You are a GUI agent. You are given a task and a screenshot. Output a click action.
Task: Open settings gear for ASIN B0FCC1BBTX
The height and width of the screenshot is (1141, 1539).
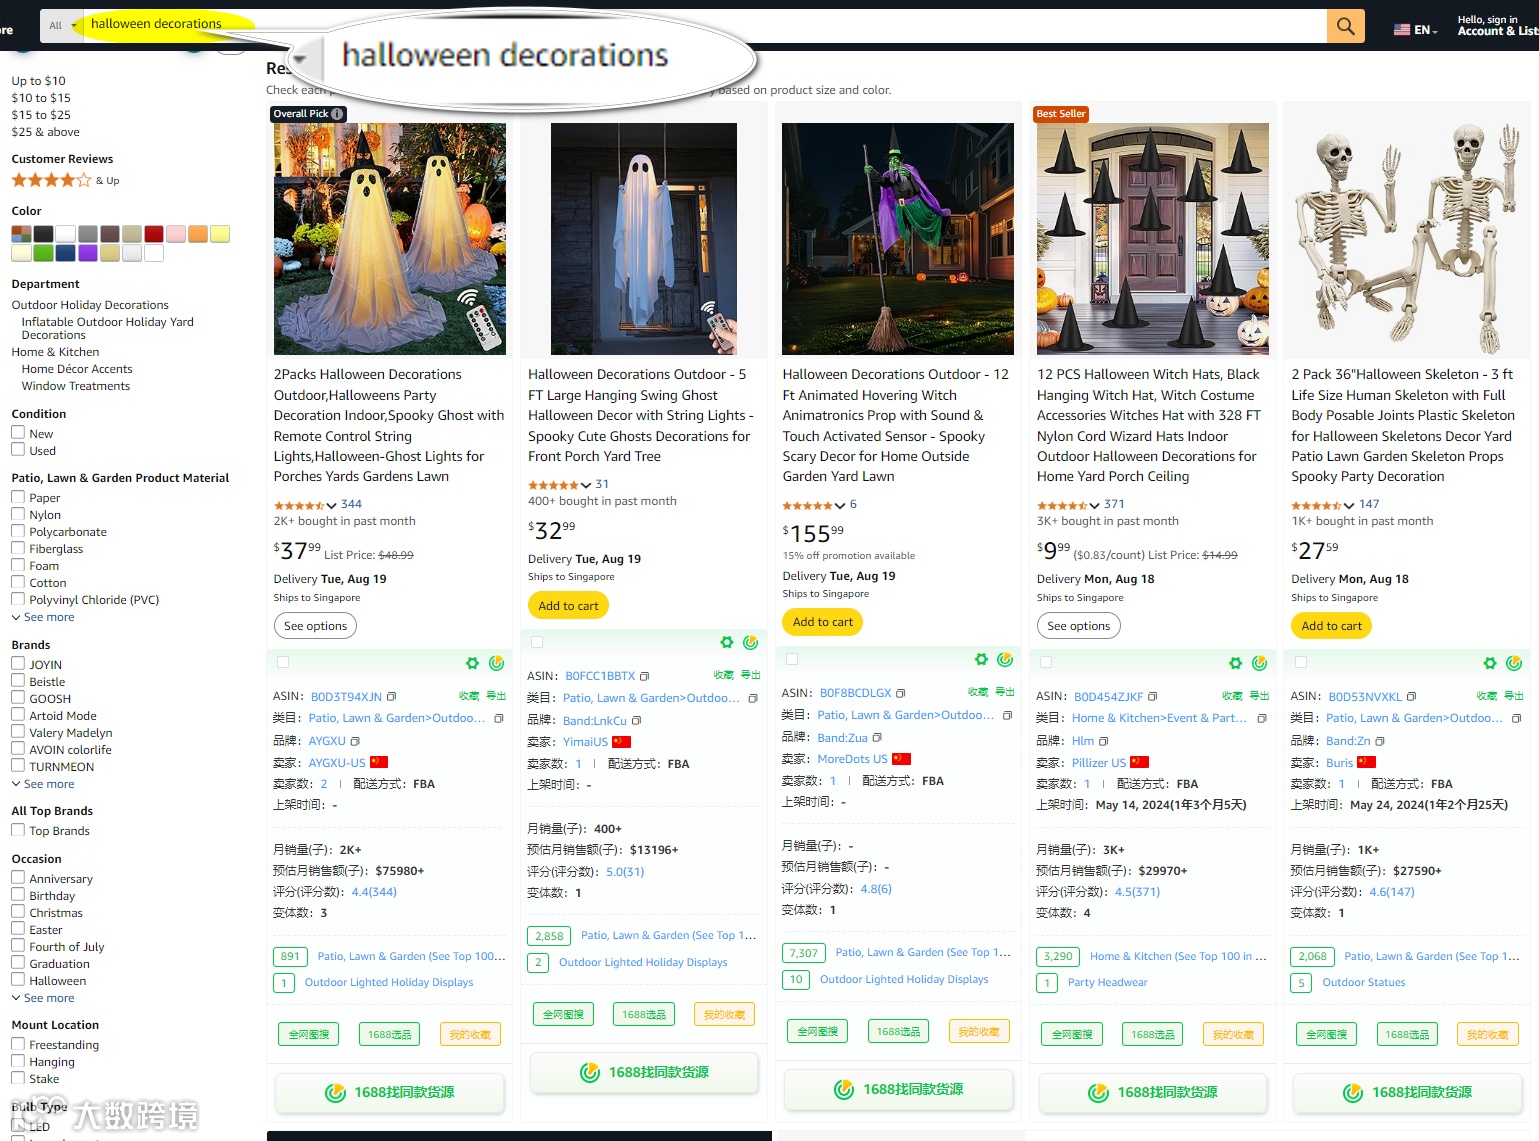727,642
